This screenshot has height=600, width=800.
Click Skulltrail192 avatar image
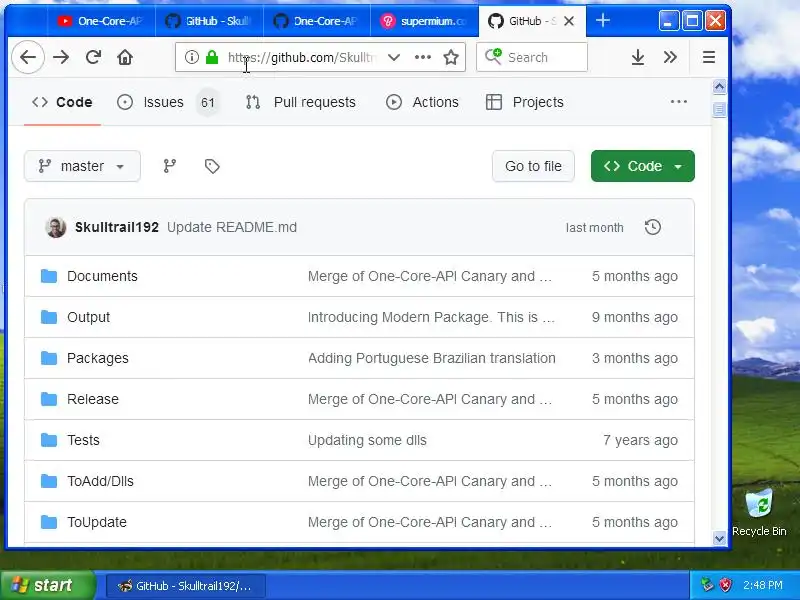coord(56,227)
